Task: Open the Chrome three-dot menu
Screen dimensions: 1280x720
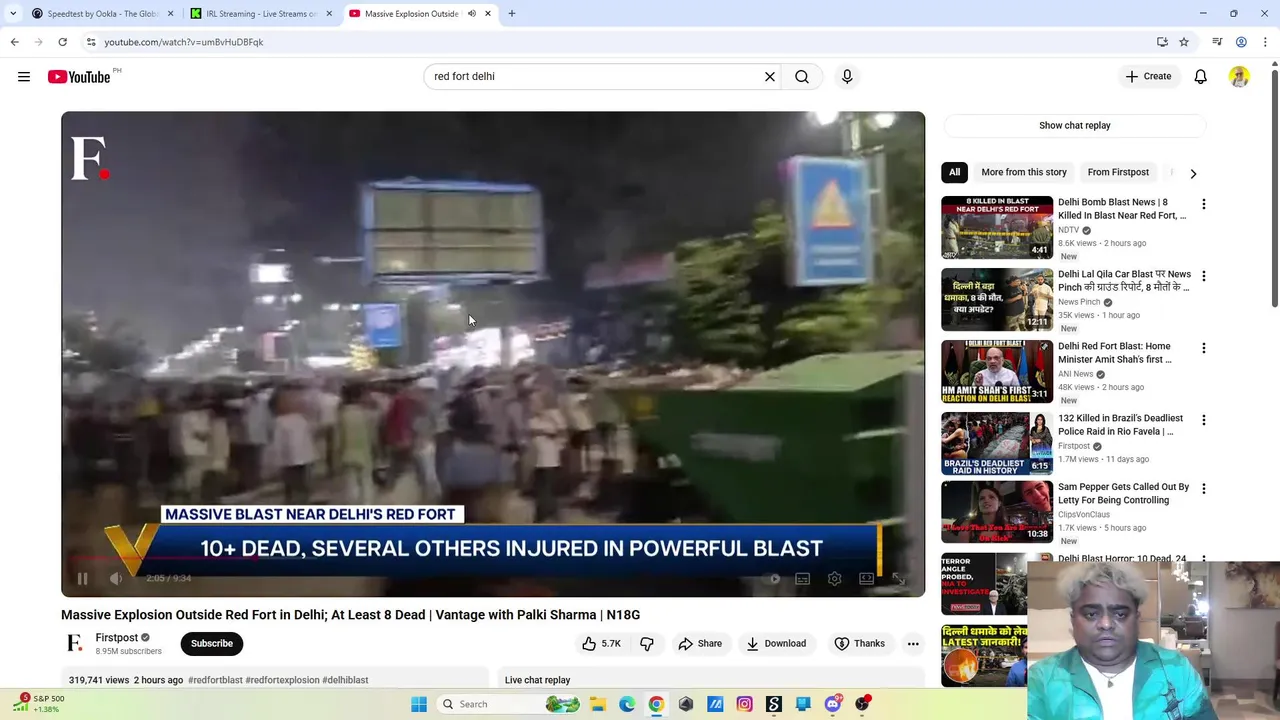Action: coord(1266,42)
